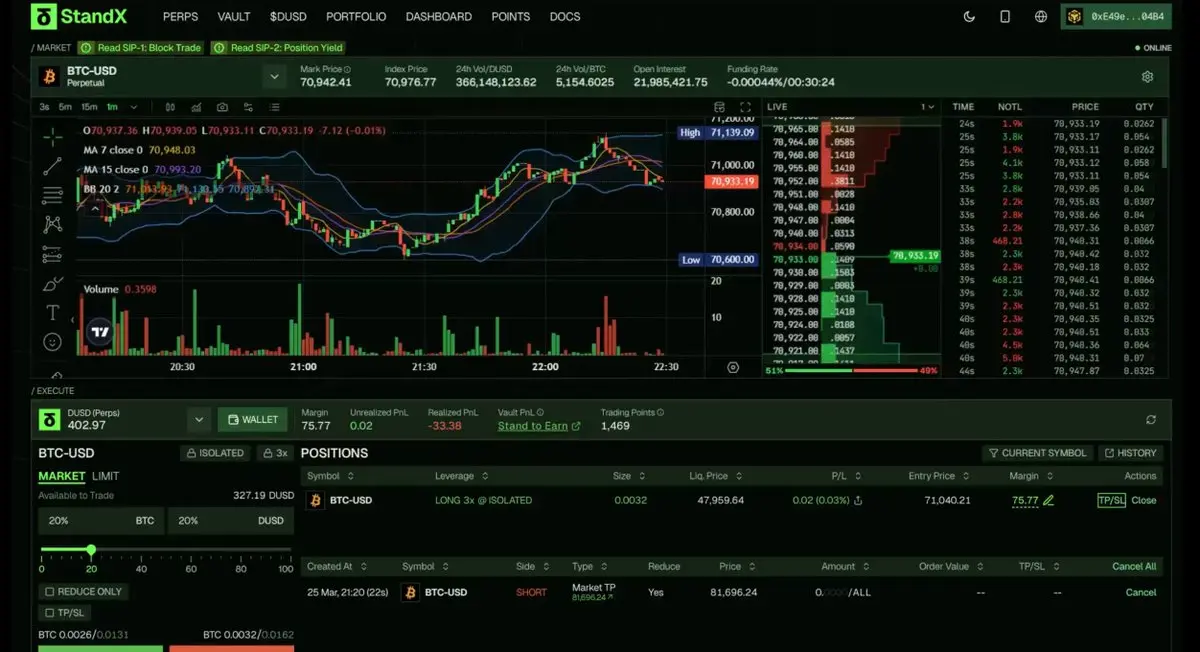Open the mobile app phone icon
1200x652 pixels.
coord(1005,17)
